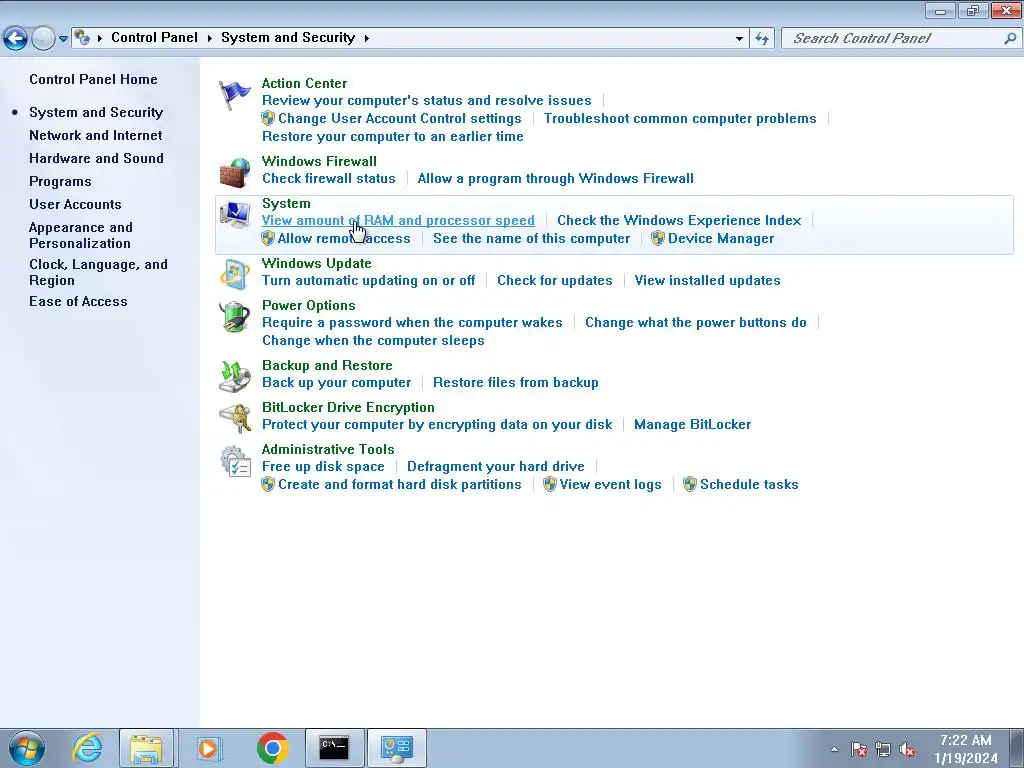Open View event logs link
The height and width of the screenshot is (768, 1024).
[610, 485]
